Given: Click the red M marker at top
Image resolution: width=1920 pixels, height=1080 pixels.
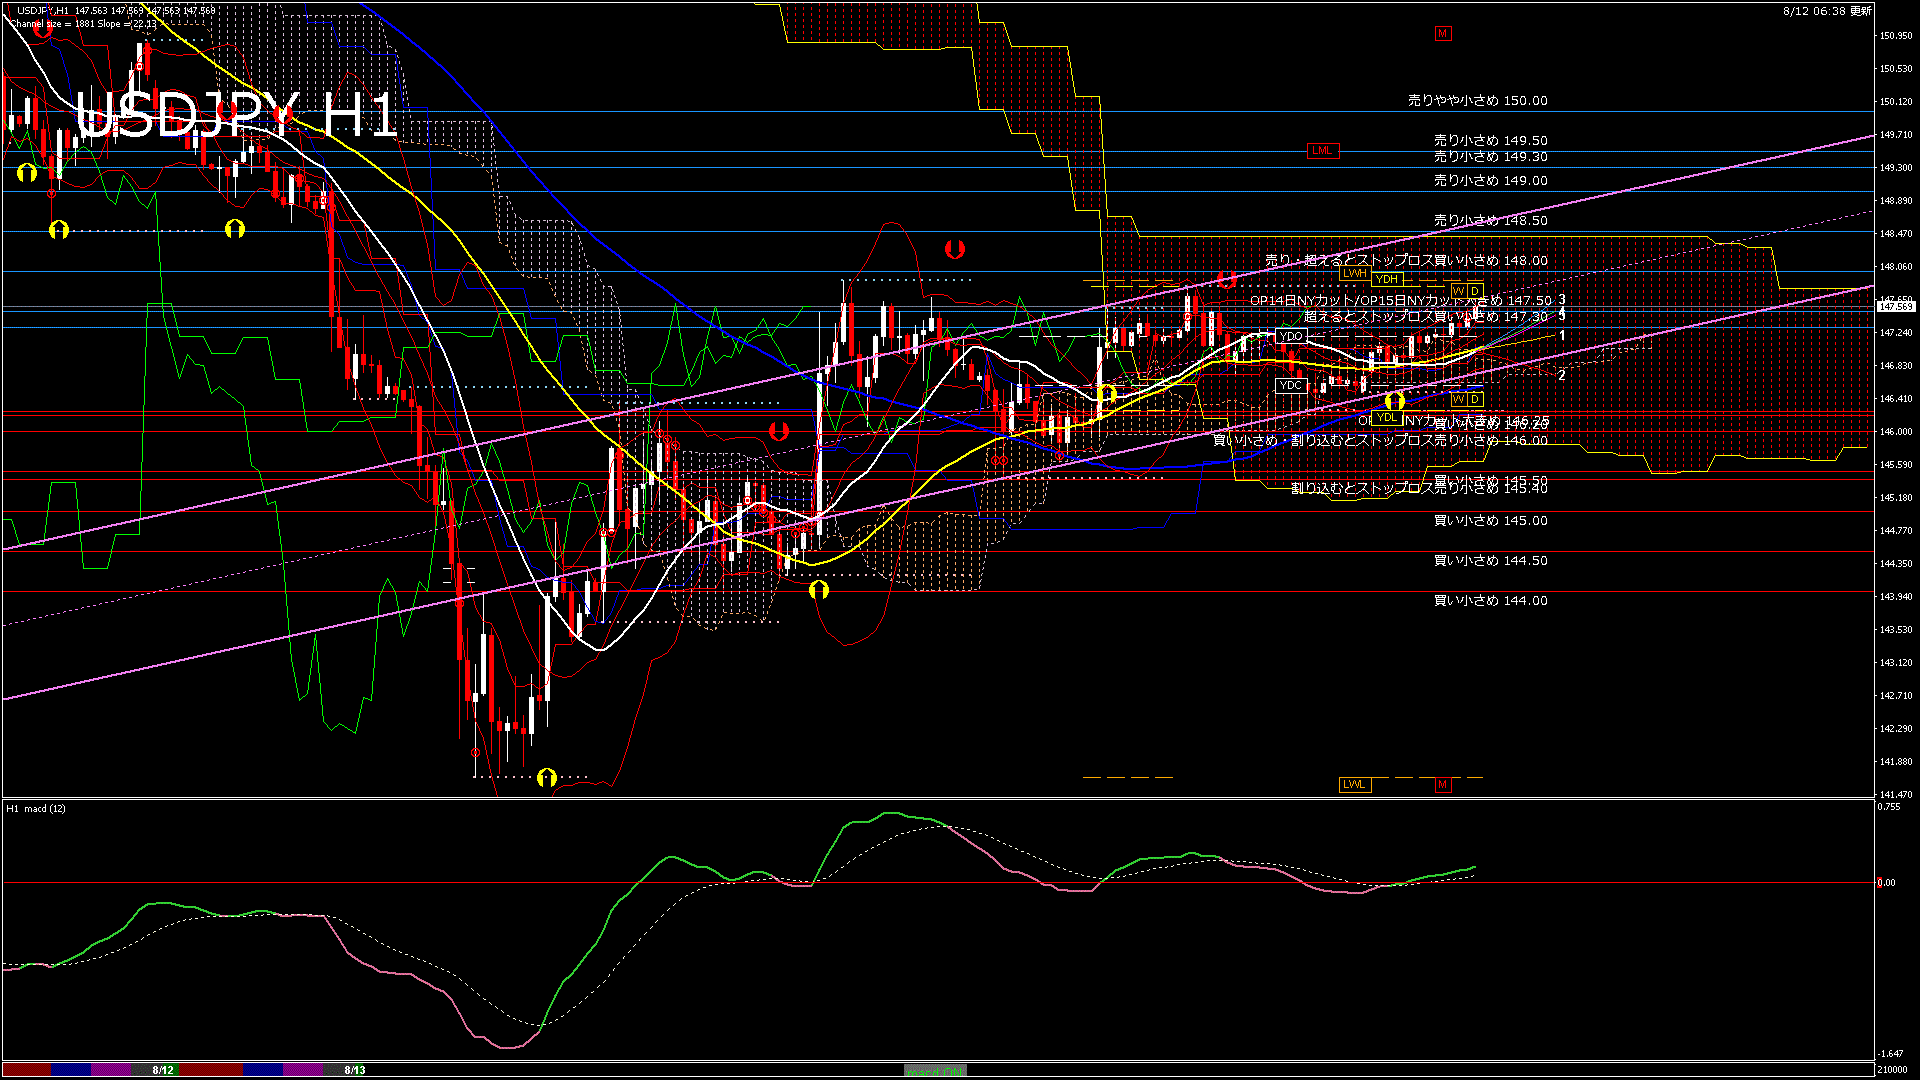Looking at the screenshot, I should click(x=1442, y=34).
